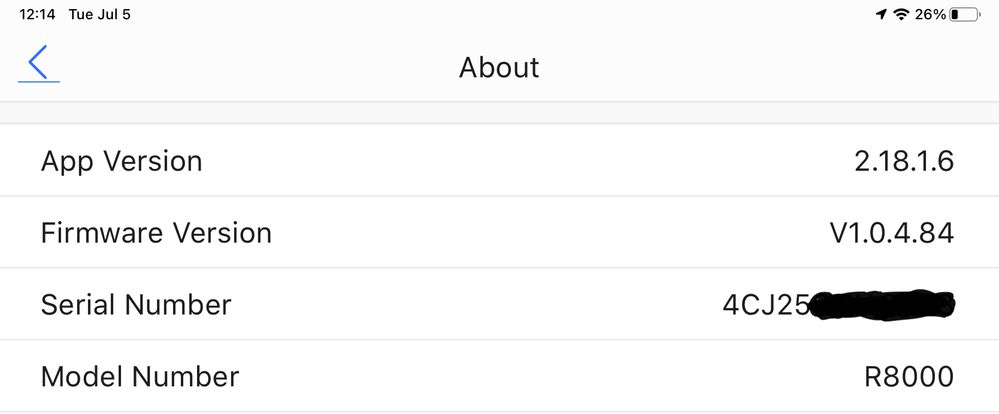Screen dimensions: 999x414
Task: Select the App Version label
Action: click(121, 161)
